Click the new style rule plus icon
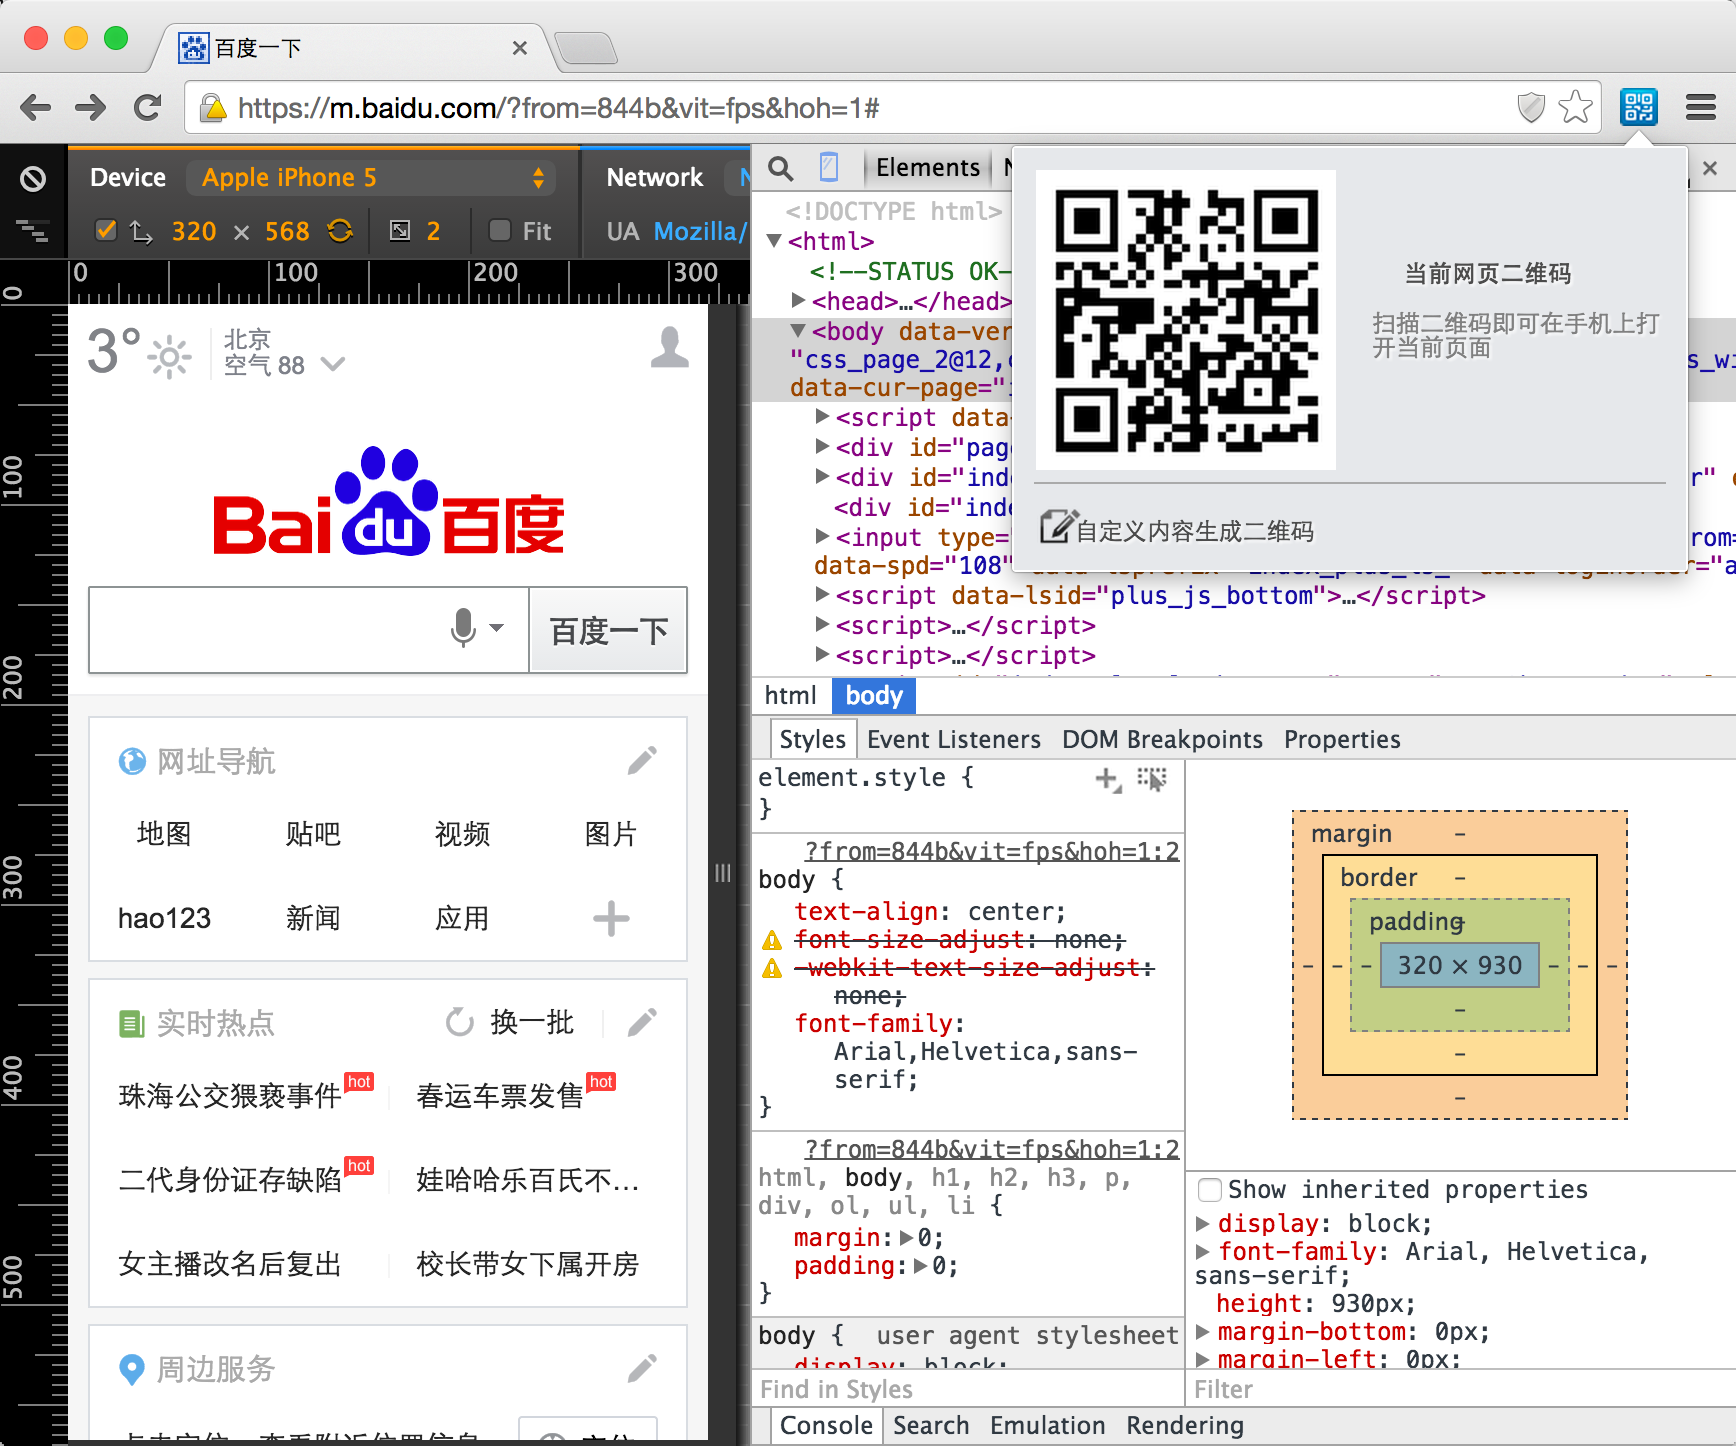The height and width of the screenshot is (1446, 1736). click(1108, 780)
